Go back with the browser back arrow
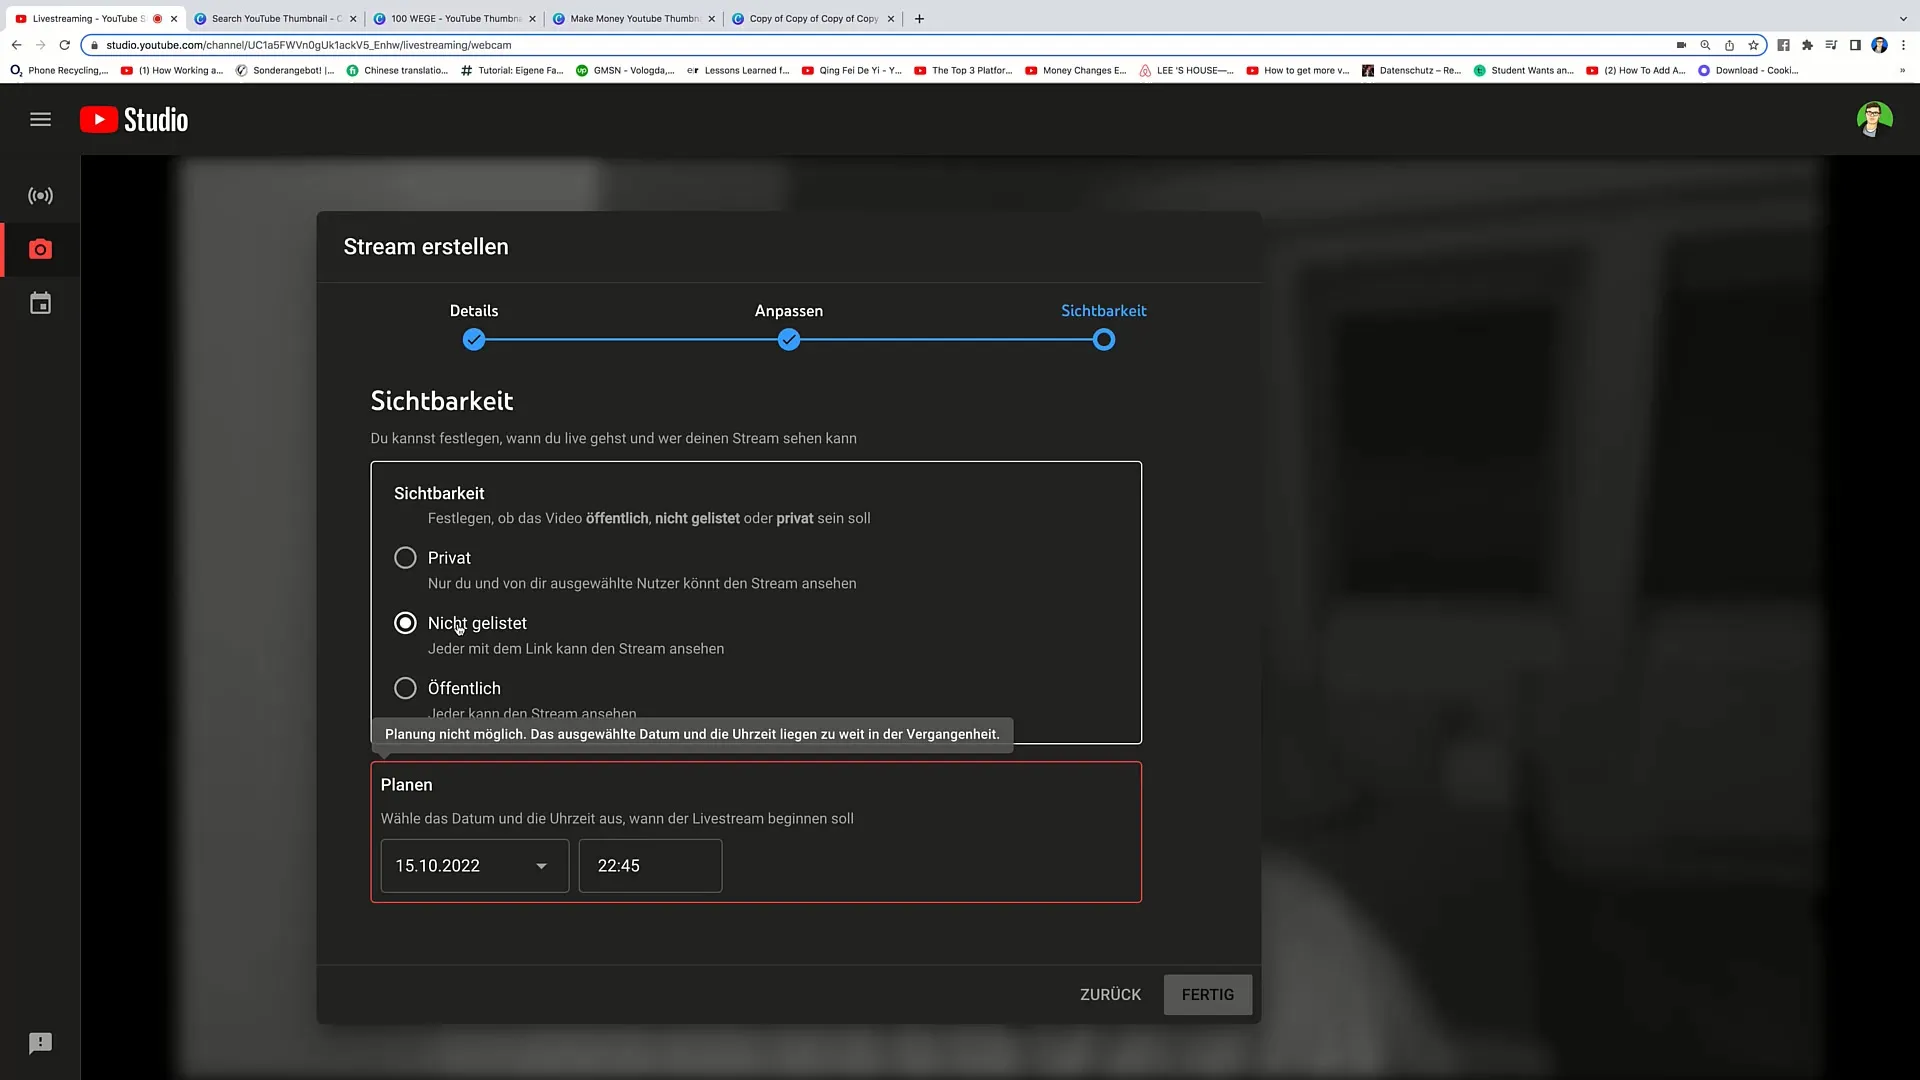1920x1080 pixels. (x=16, y=45)
